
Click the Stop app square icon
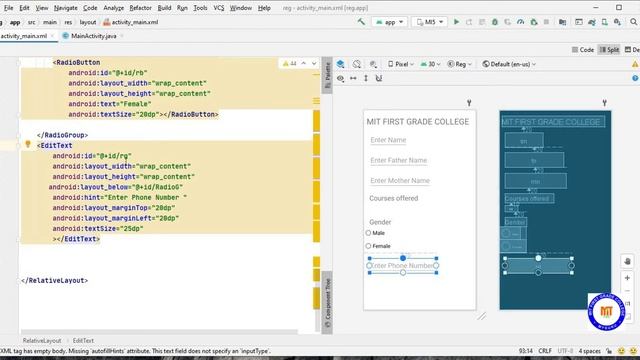(x=546, y=22)
